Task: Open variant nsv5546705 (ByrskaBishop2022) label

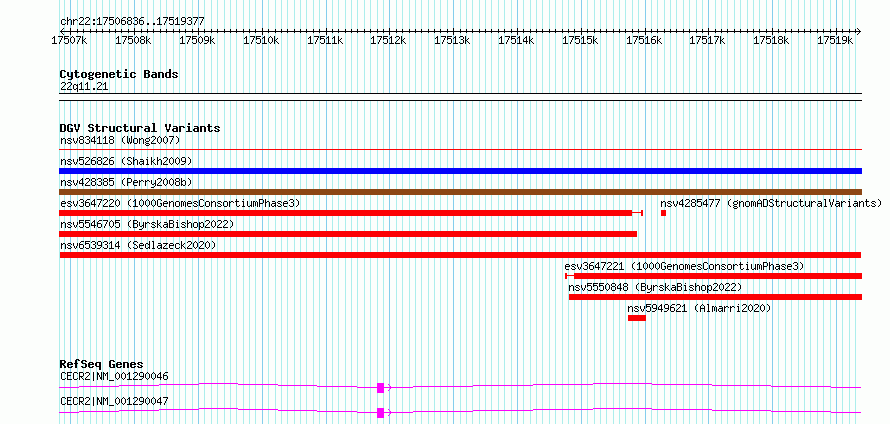Action: [x=147, y=224]
